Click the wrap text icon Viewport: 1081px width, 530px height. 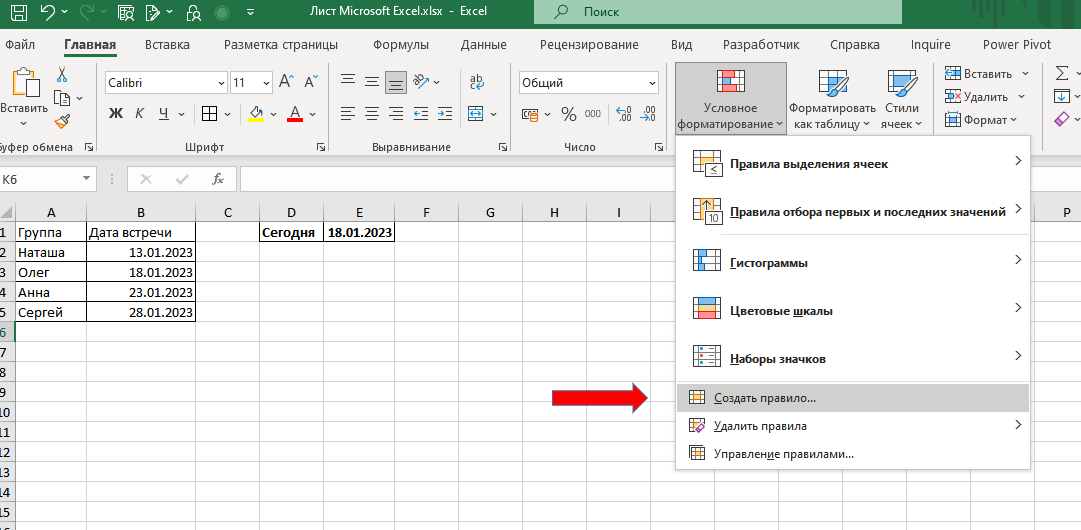[x=477, y=83]
